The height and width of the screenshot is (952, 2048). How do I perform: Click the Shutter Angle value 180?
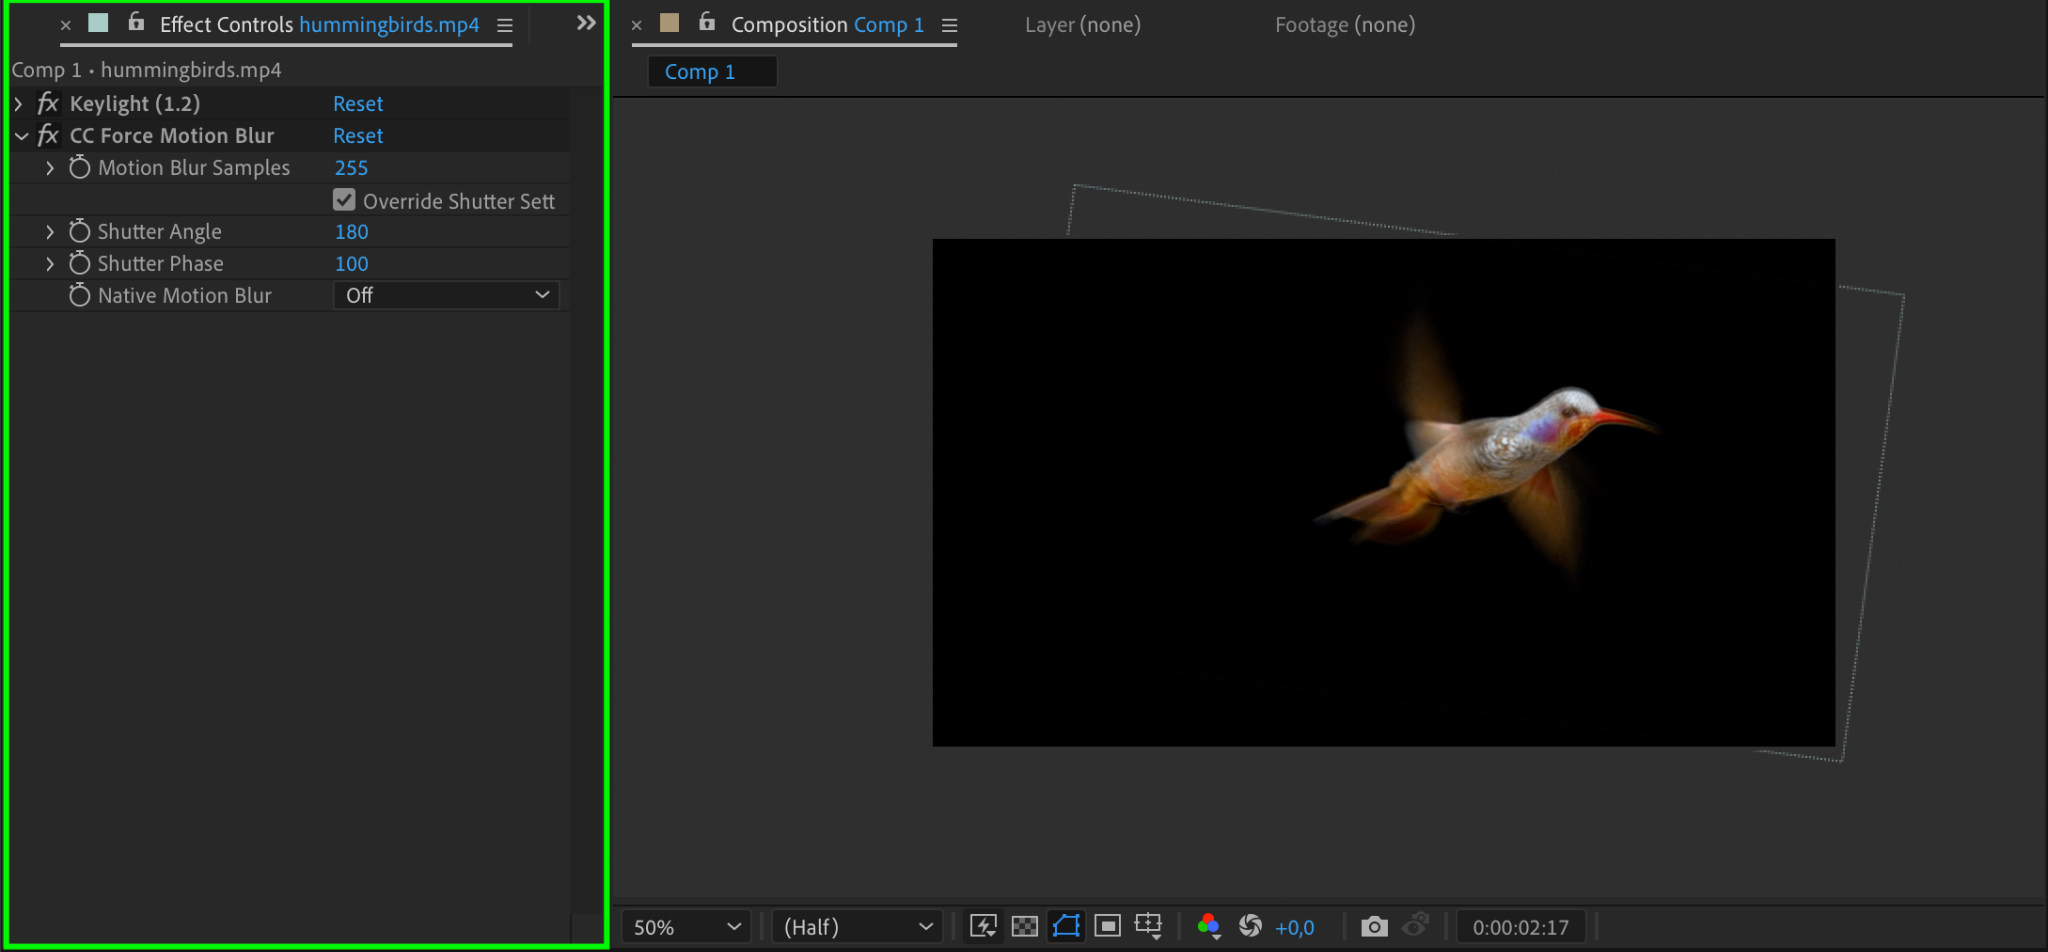tap(351, 231)
